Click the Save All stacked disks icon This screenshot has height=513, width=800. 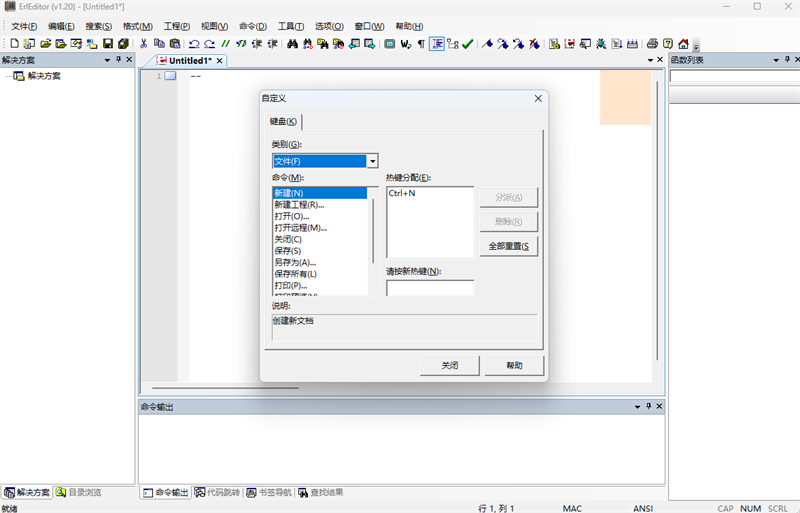[123, 44]
